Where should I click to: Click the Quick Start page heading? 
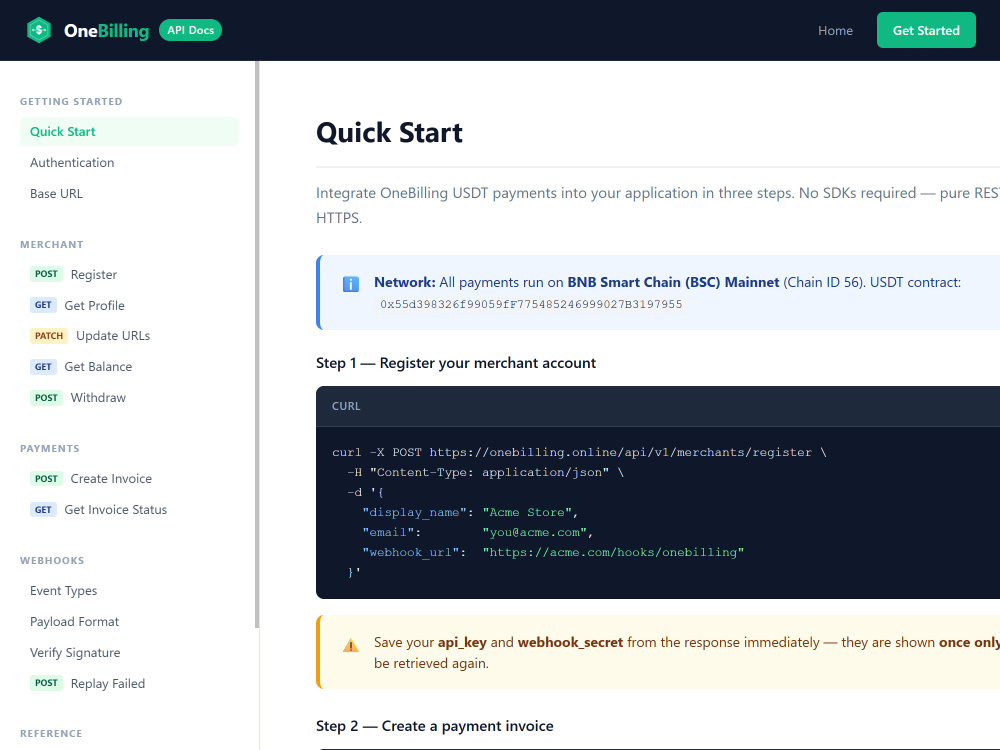(x=389, y=133)
